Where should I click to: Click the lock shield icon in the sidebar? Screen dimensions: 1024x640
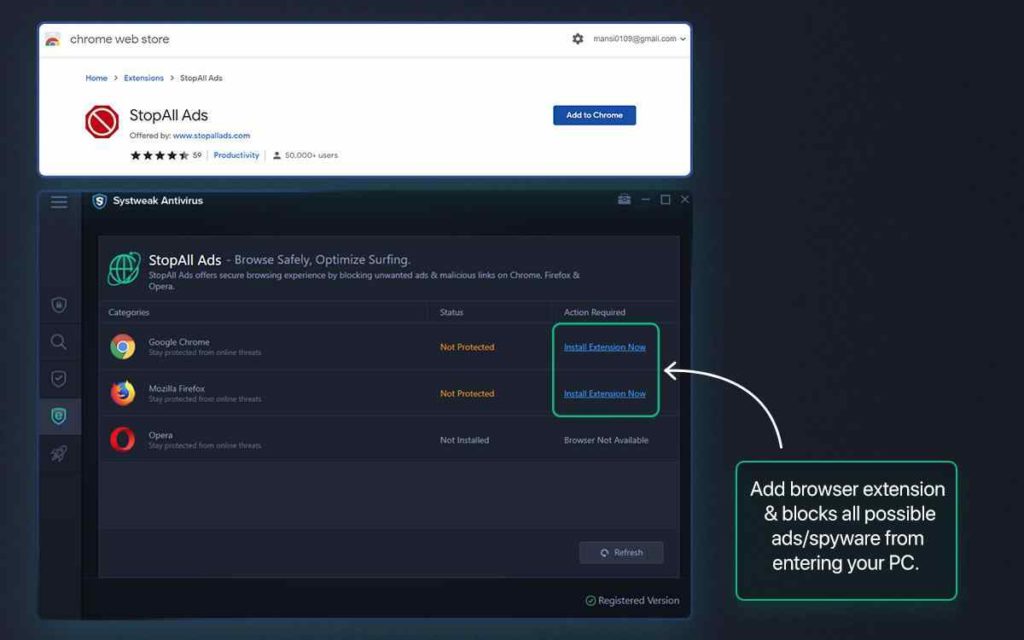pyautogui.click(x=59, y=305)
